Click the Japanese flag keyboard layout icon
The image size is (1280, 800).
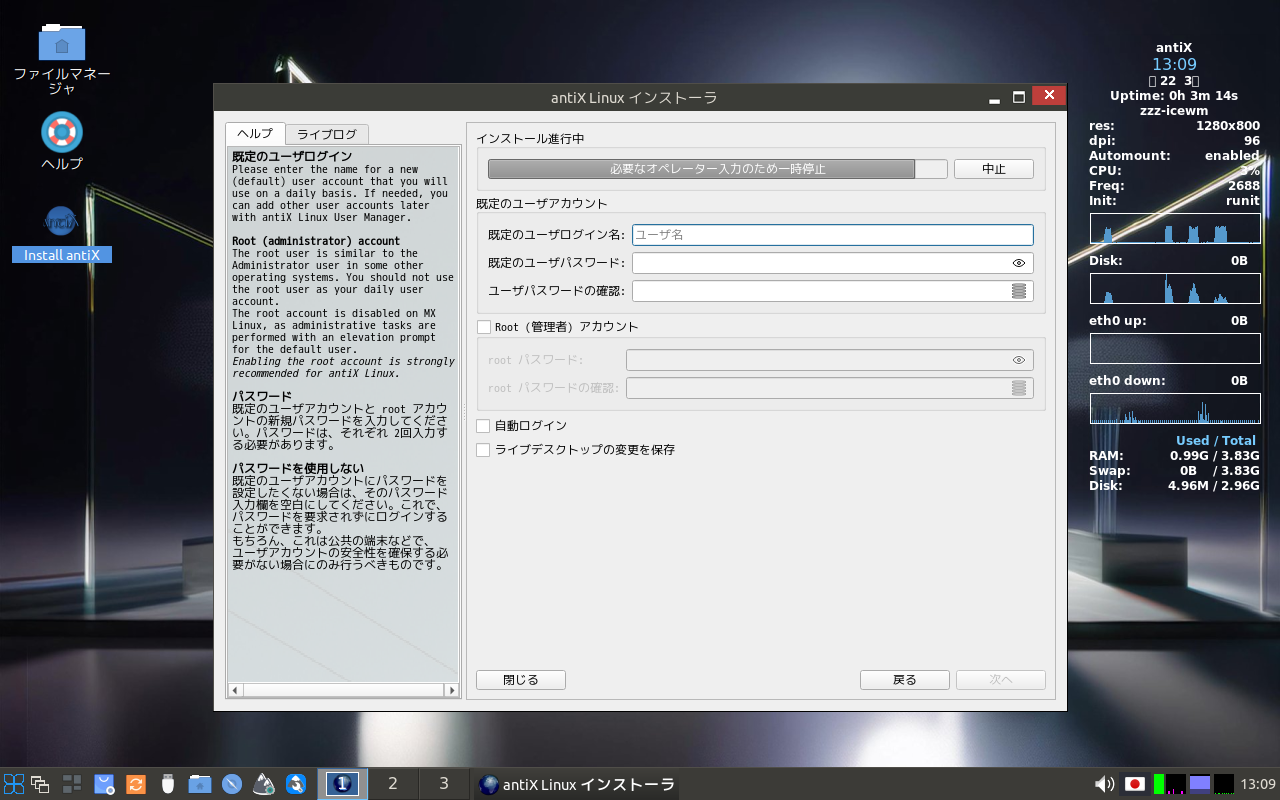(1135, 784)
